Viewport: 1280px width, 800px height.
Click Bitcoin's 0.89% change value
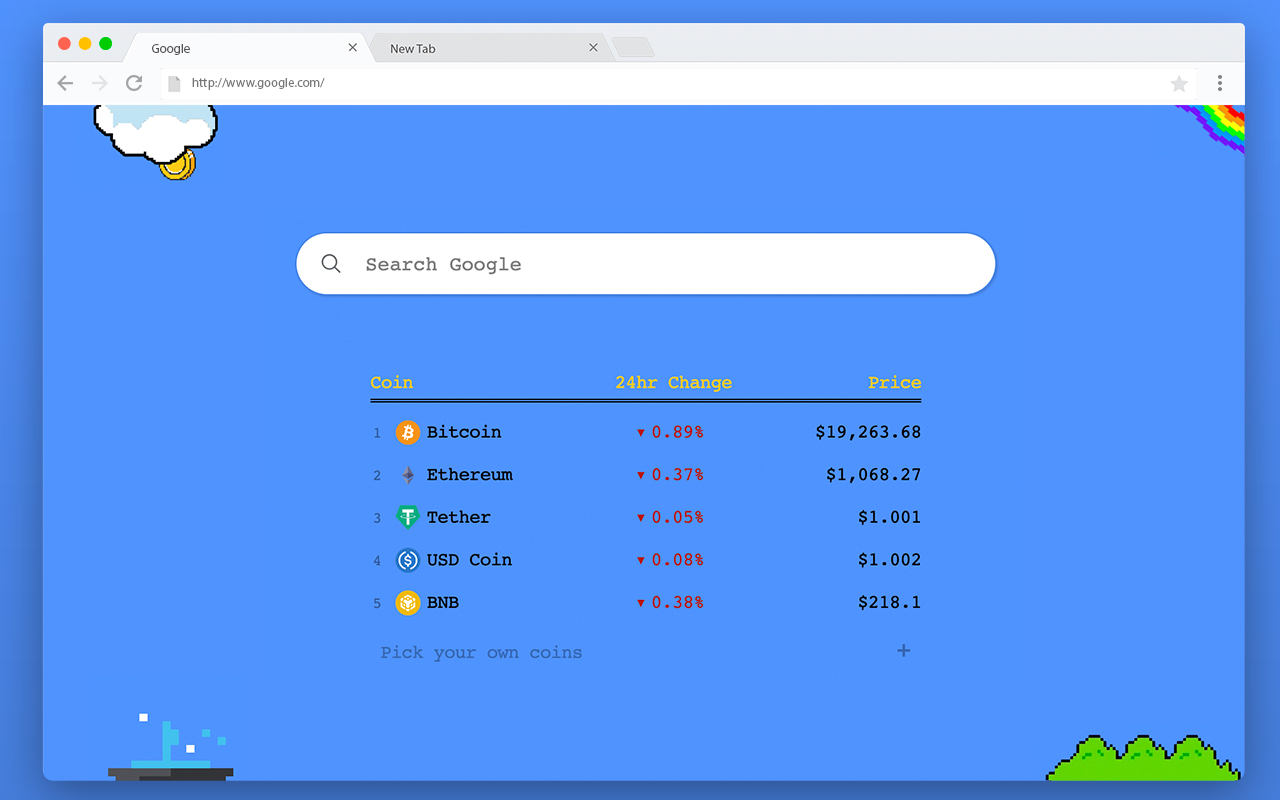[678, 432]
